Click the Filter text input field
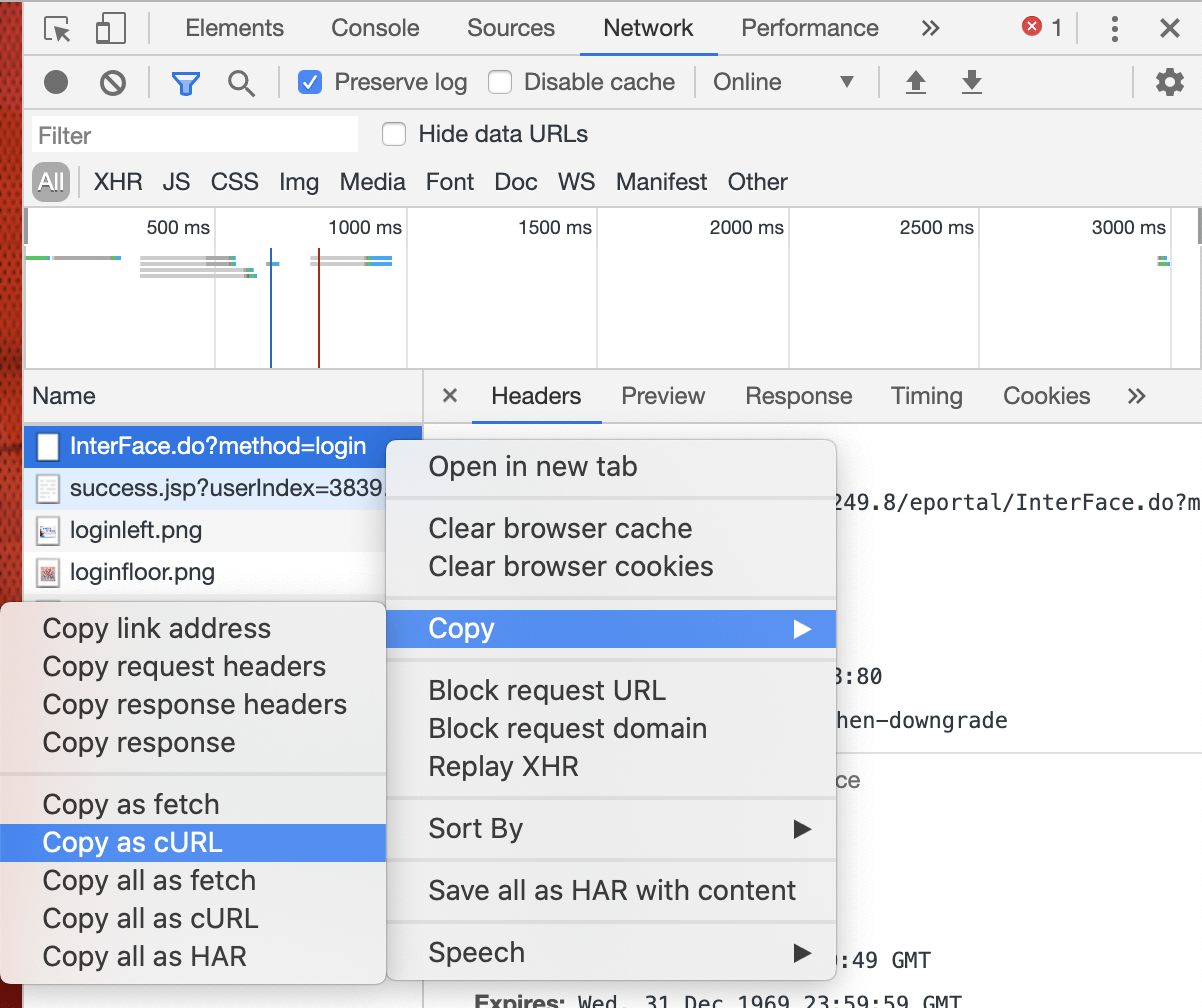This screenshot has width=1202, height=1008. click(195, 135)
